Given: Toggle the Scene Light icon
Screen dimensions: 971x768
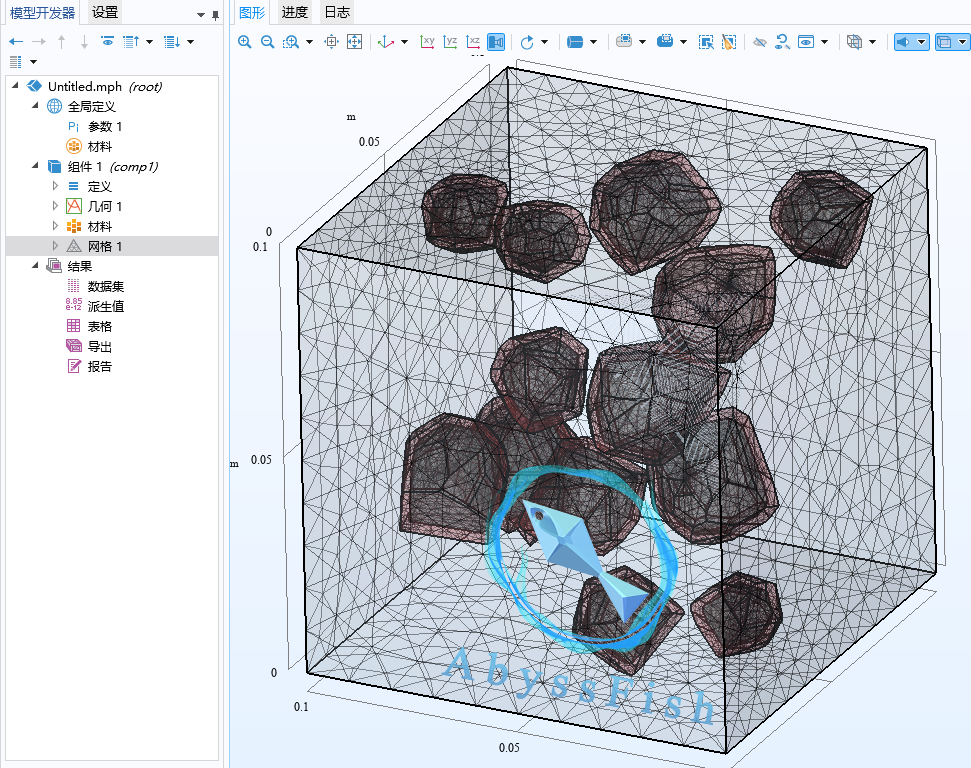Looking at the screenshot, I should click(901, 42).
